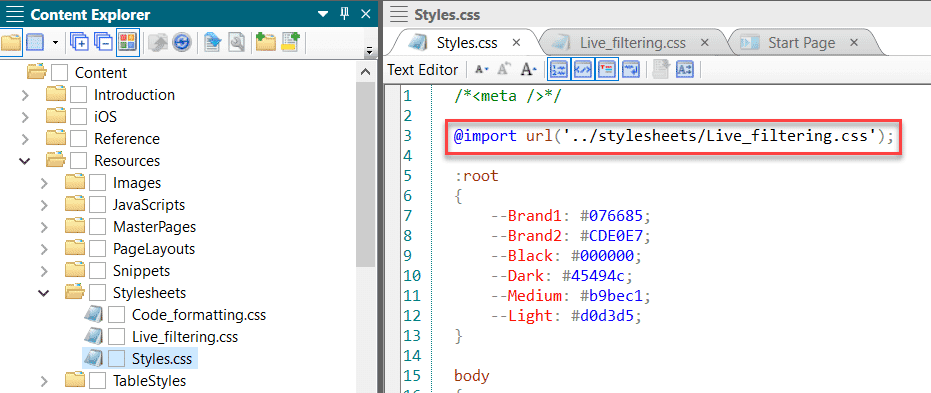This screenshot has height=393, width=931.
Task: Expand the JavaScripts folder
Action: (x=44, y=205)
